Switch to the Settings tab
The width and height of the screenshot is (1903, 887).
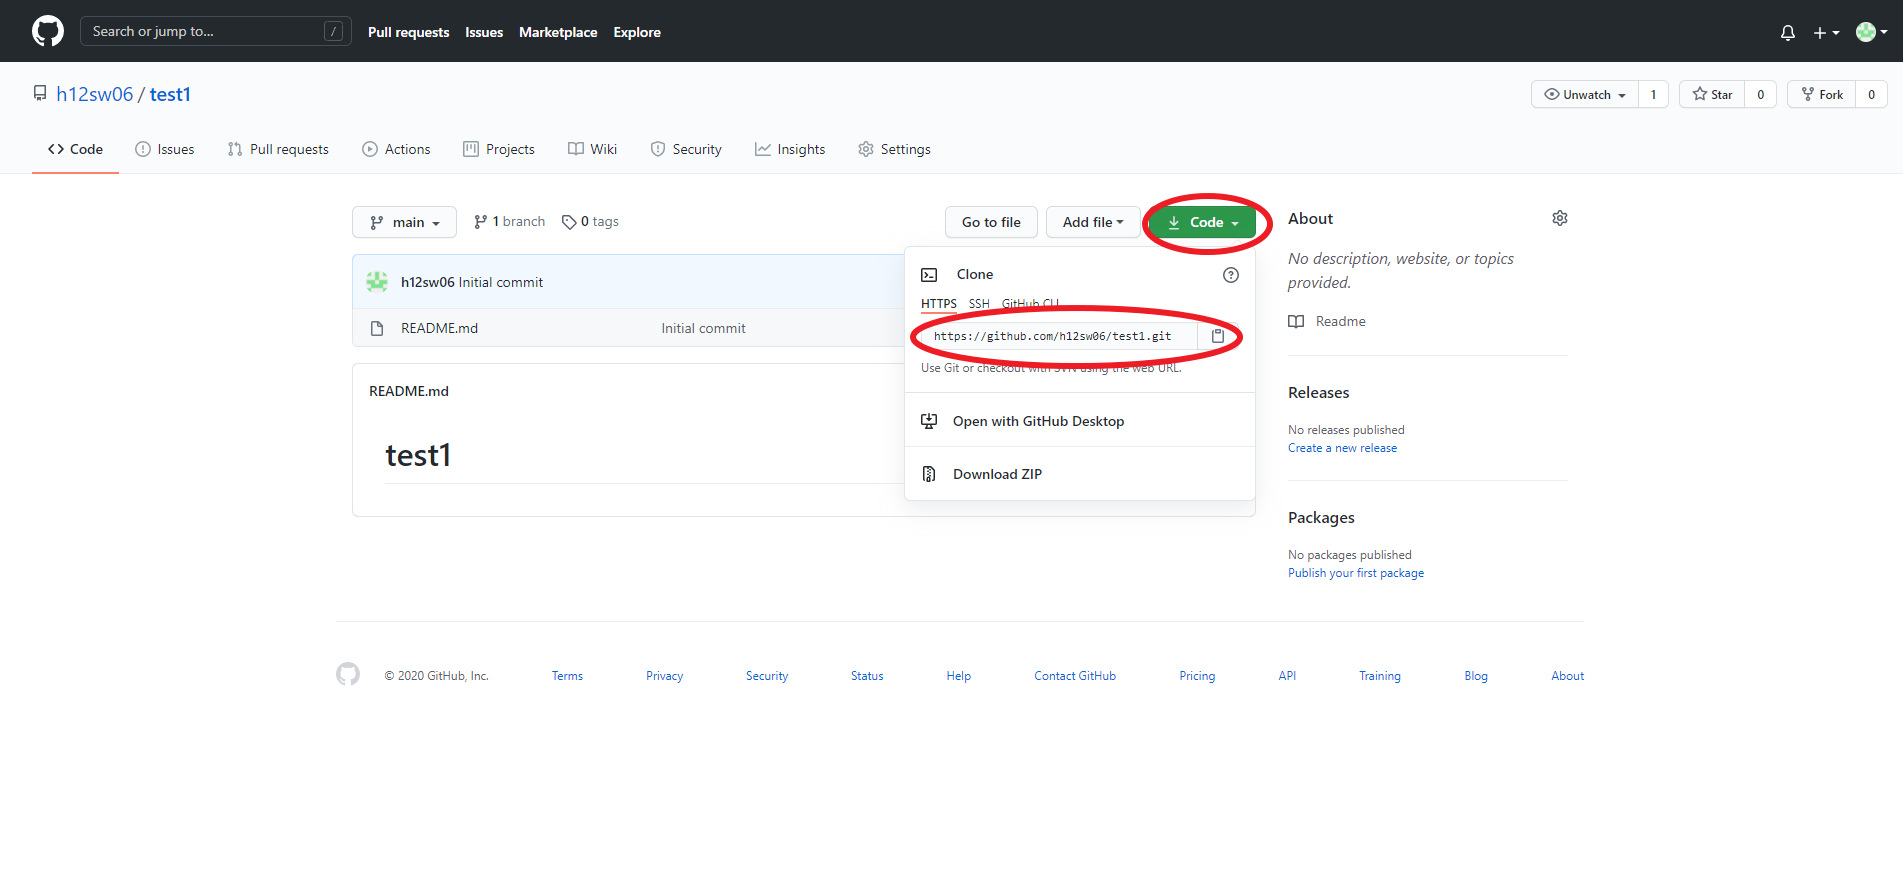894,149
